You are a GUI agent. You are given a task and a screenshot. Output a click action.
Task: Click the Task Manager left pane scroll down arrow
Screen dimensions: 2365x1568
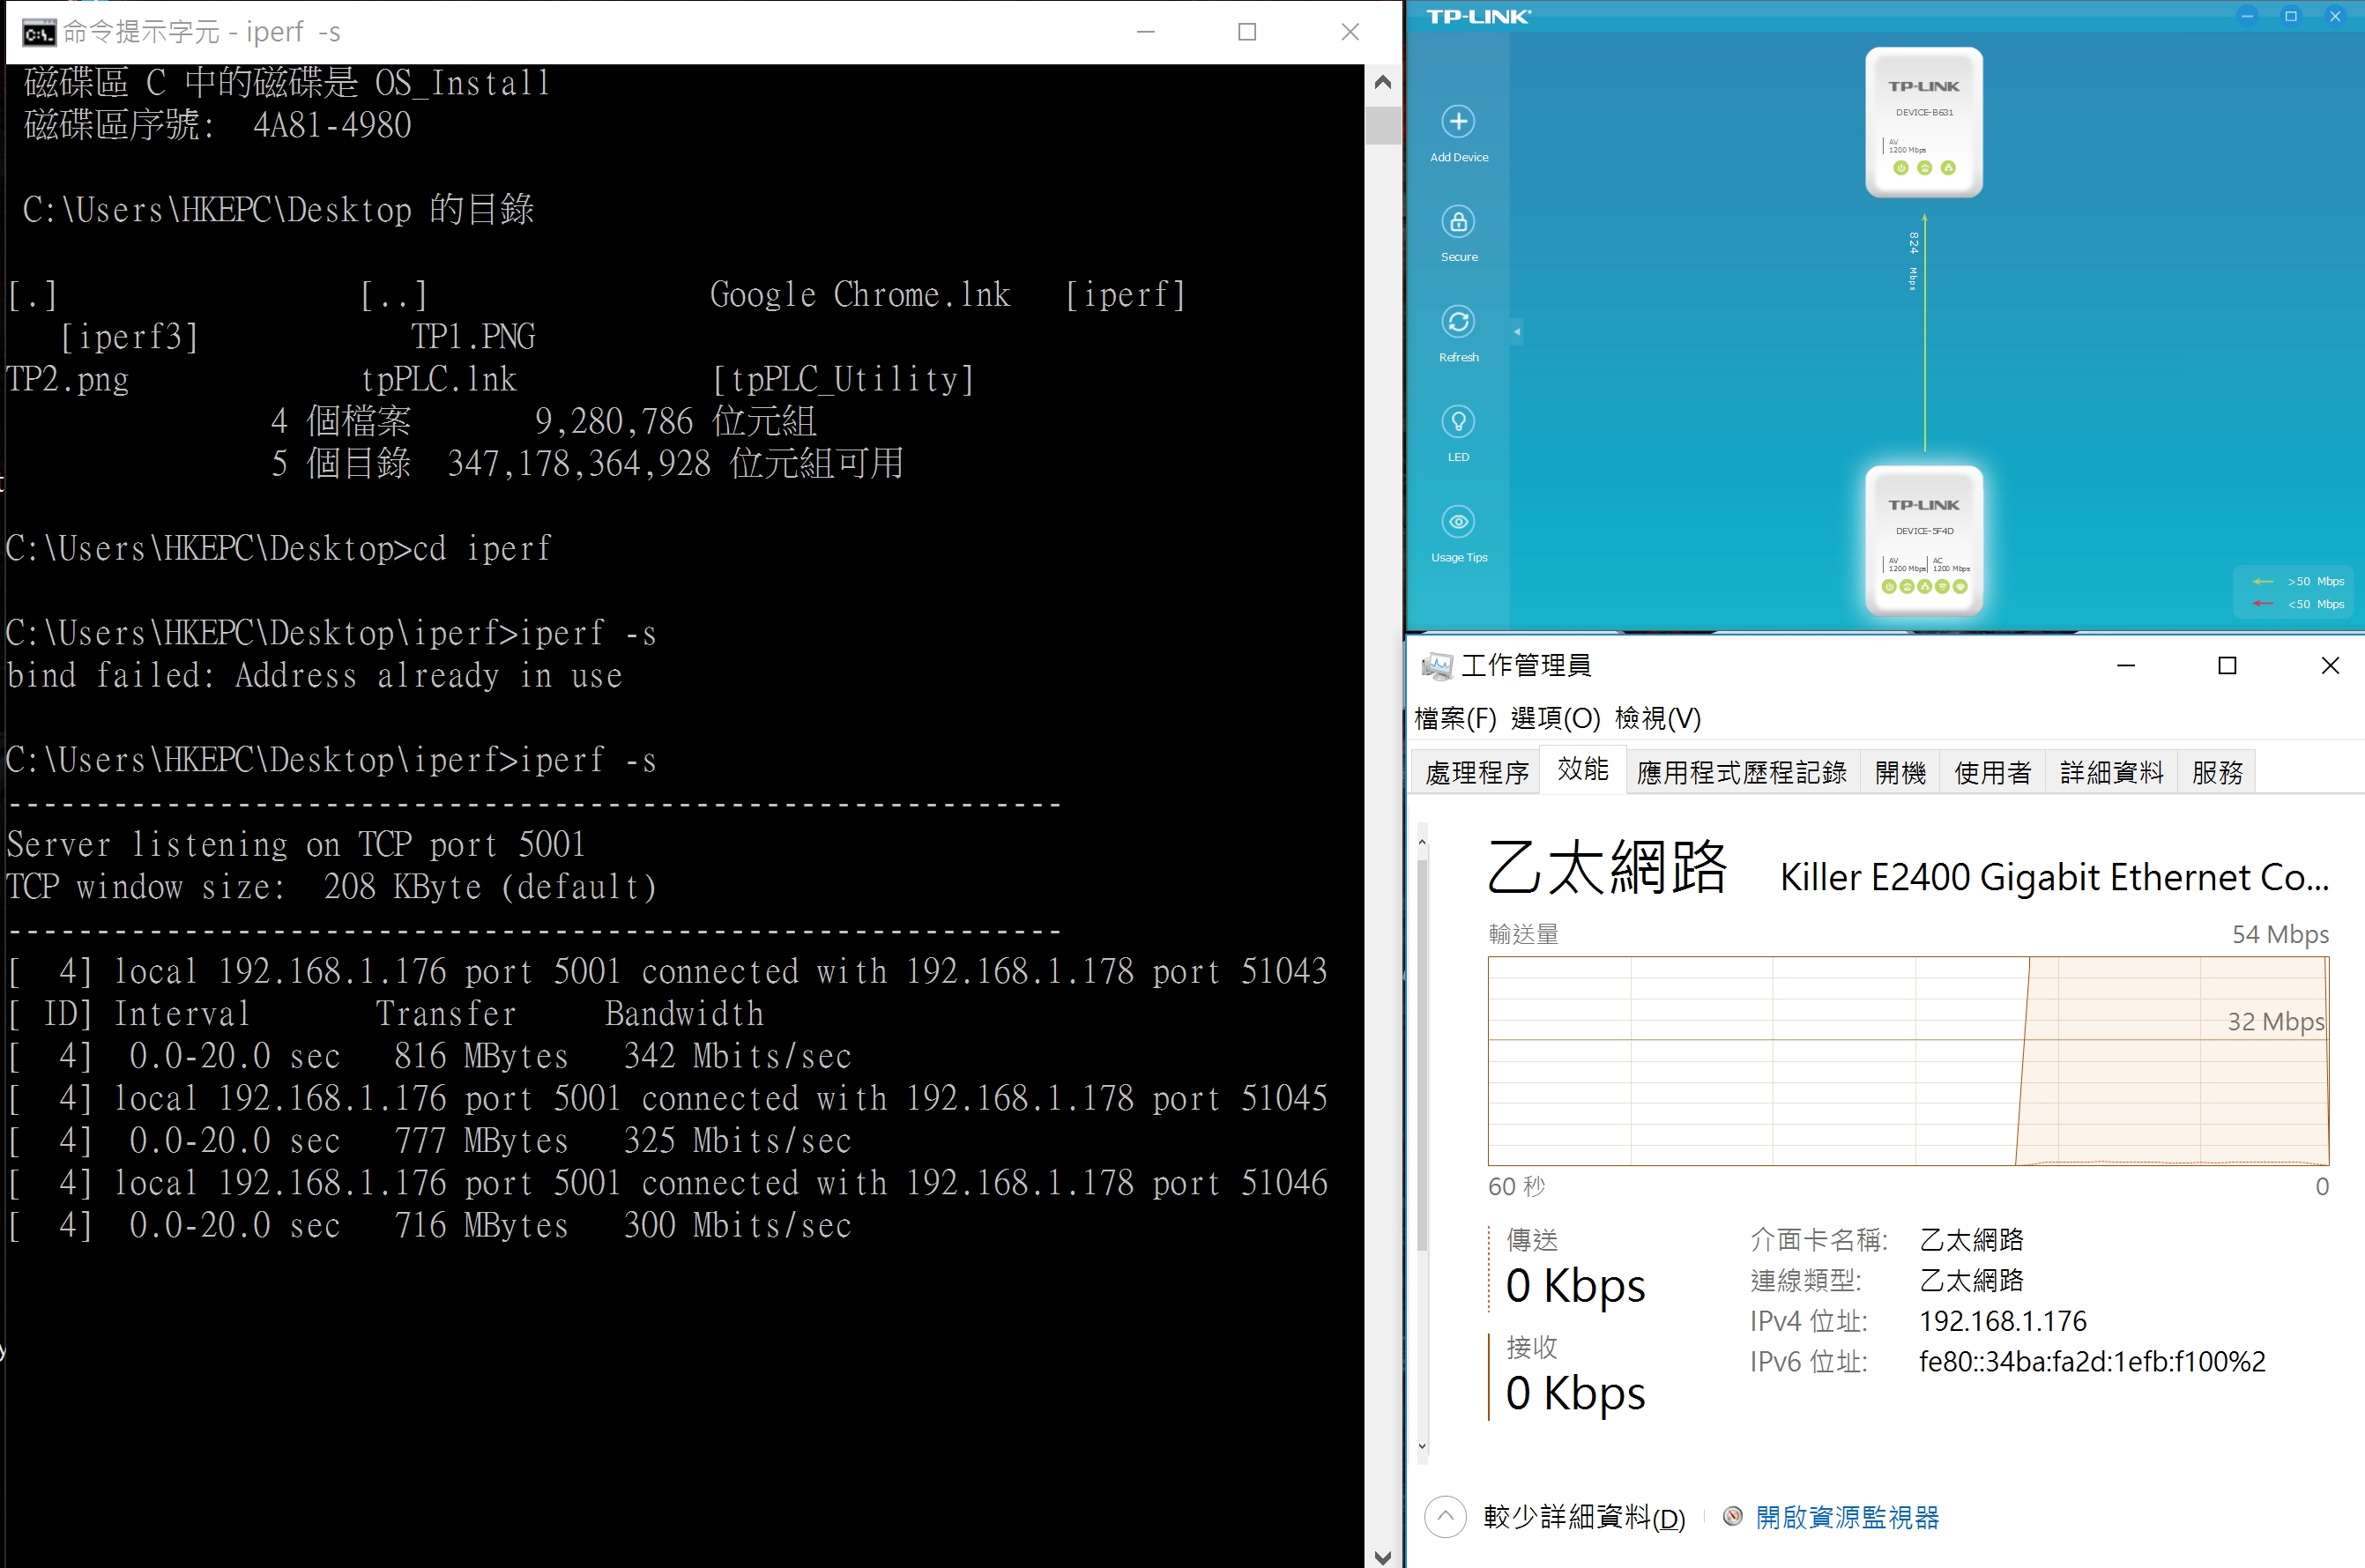click(x=1422, y=1445)
